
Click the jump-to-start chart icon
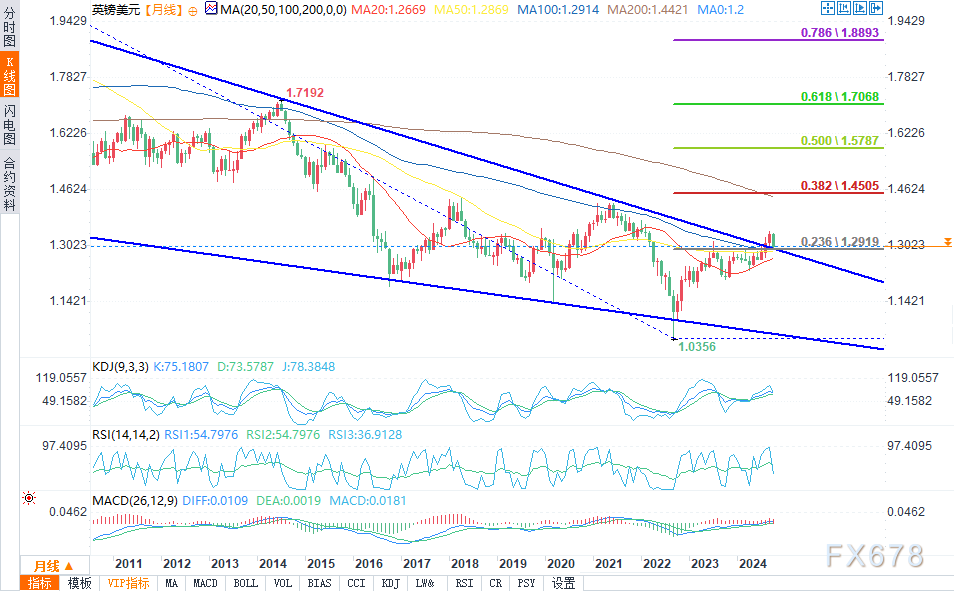pyautogui.click(x=844, y=8)
